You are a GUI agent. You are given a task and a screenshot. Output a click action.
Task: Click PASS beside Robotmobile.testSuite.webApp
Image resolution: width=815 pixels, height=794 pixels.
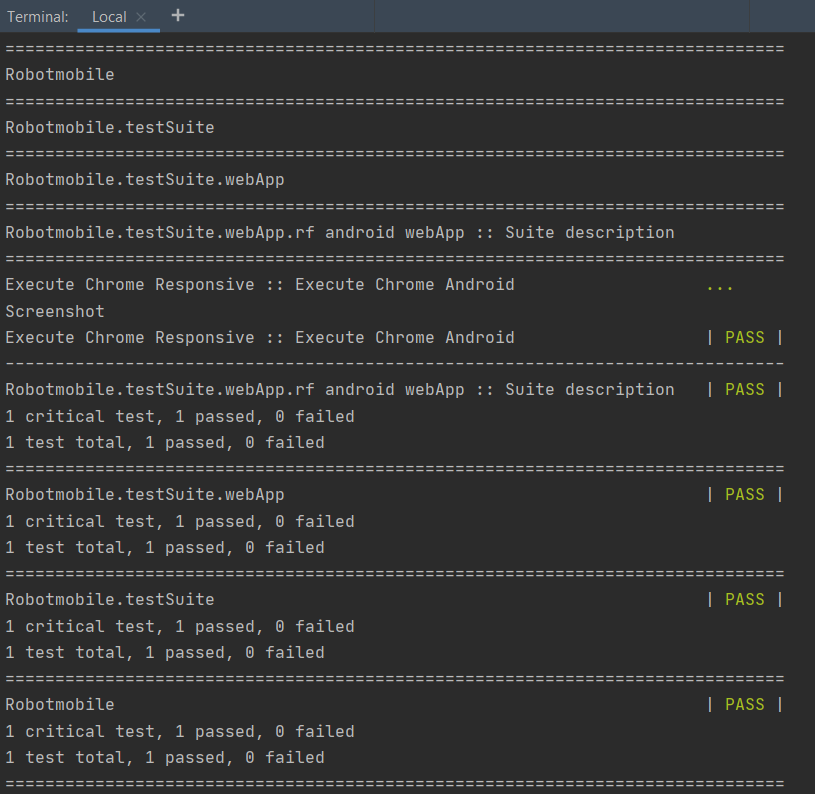click(745, 494)
